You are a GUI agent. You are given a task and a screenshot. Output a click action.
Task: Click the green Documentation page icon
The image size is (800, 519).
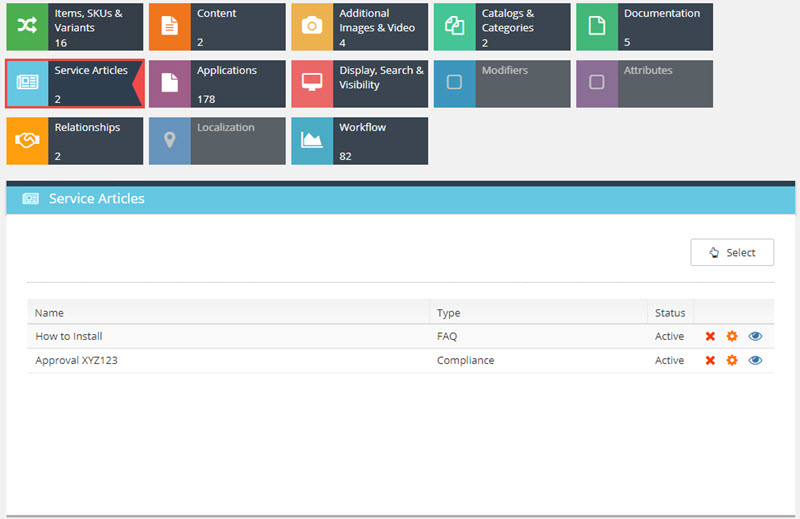[596, 26]
